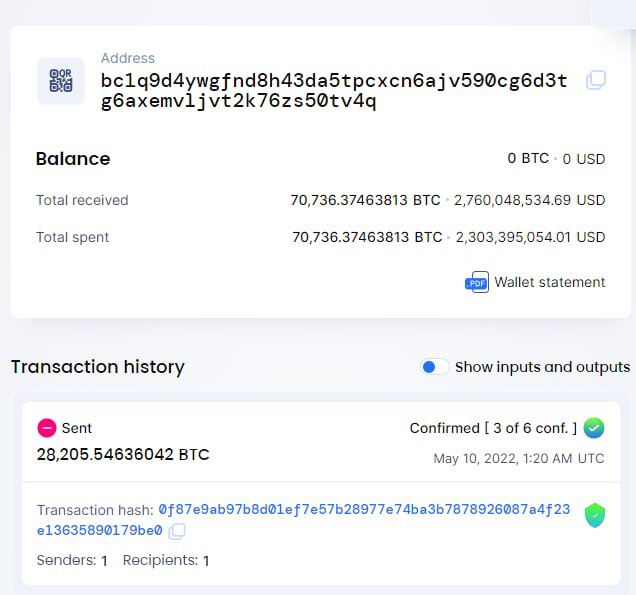Click the red Sent minus icon
Screen dimensions: 636x595
click(47, 428)
